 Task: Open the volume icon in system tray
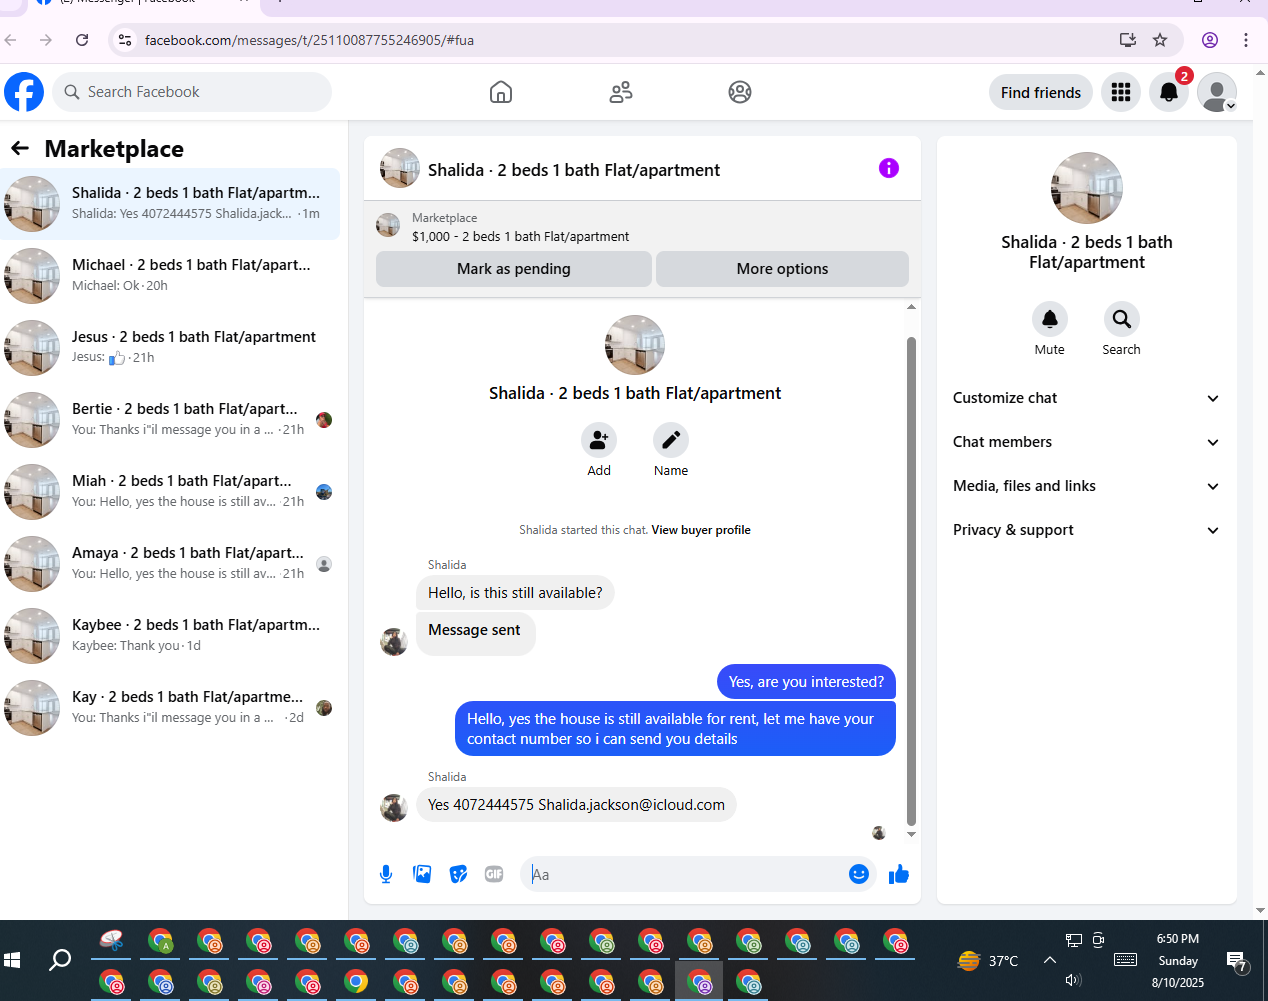(x=1074, y=980)
